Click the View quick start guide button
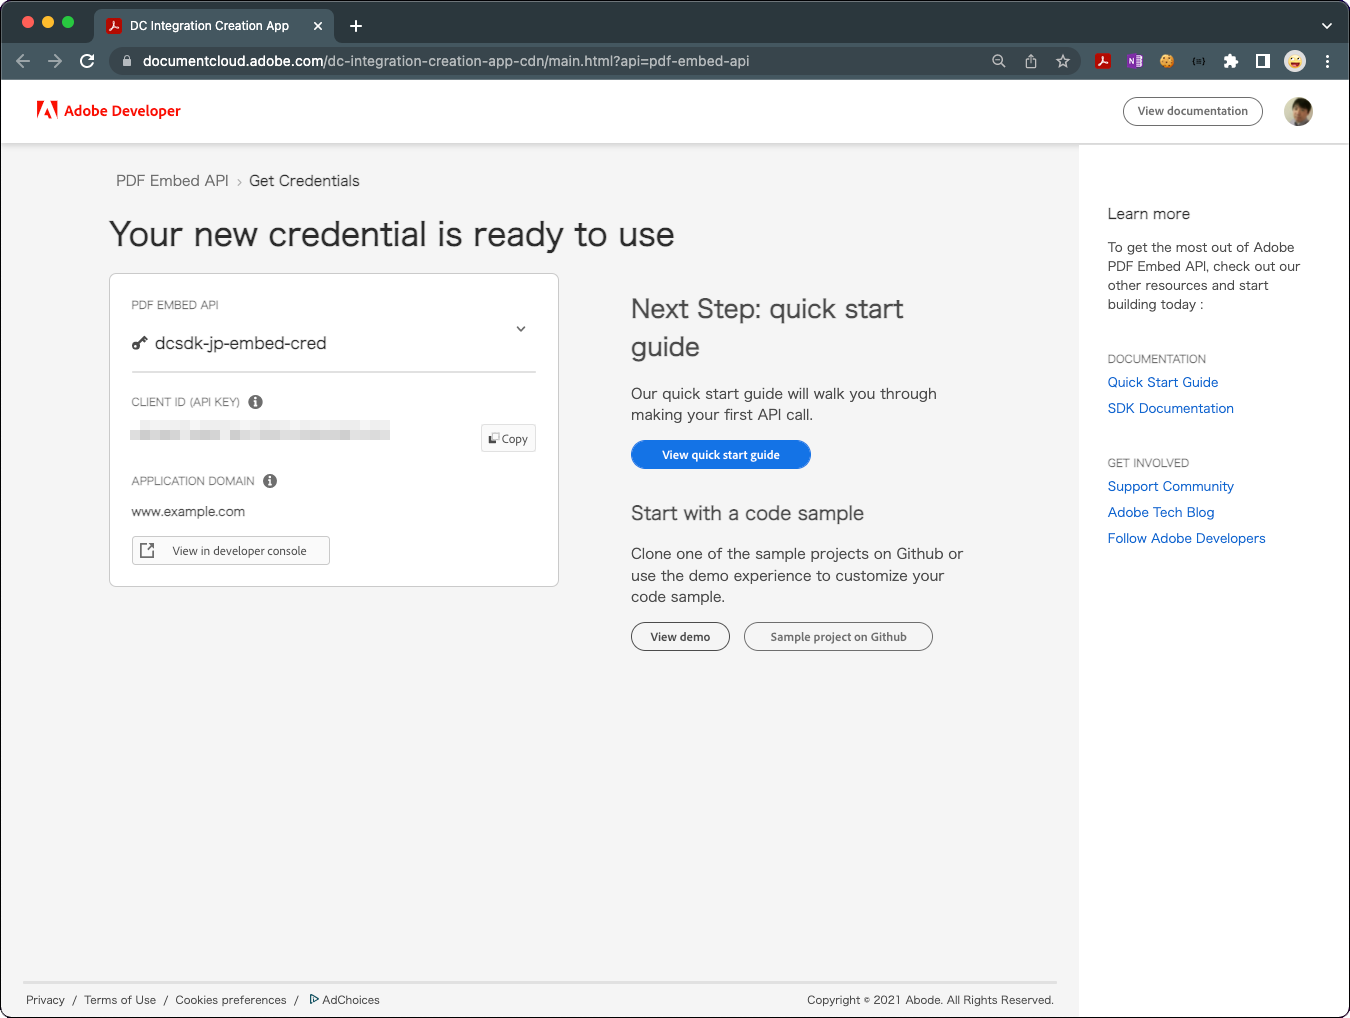 pyautogui.click(x=720, y=454)
